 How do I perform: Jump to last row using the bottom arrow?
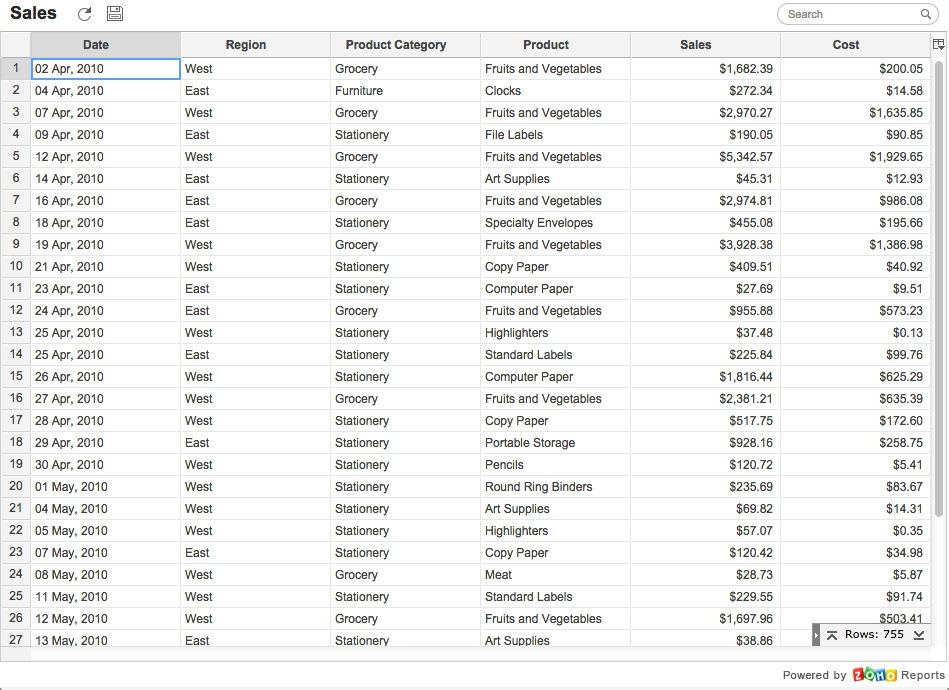(x=919, y=635)
